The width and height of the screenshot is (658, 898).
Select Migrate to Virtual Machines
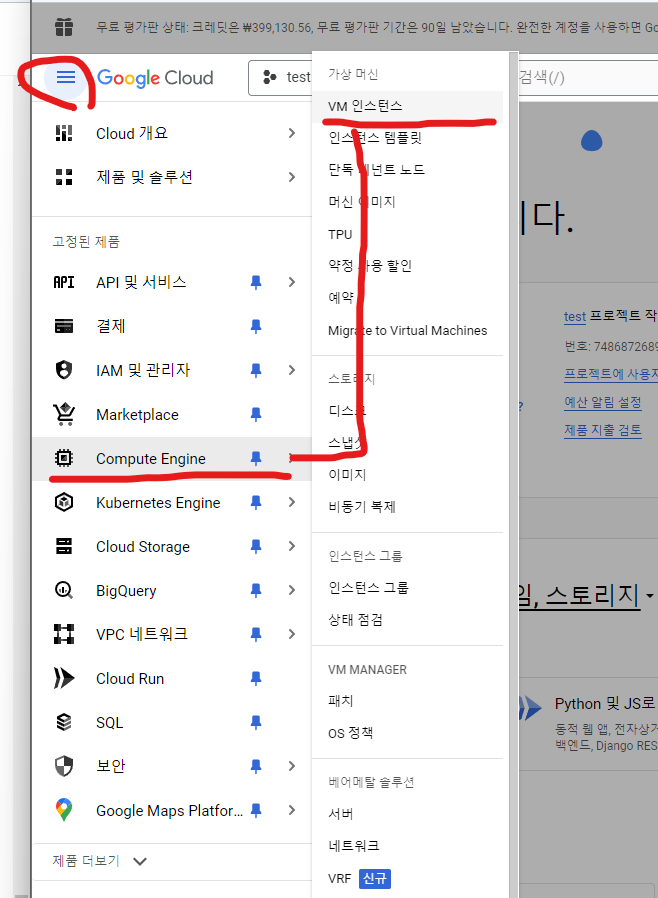point(408,330)
